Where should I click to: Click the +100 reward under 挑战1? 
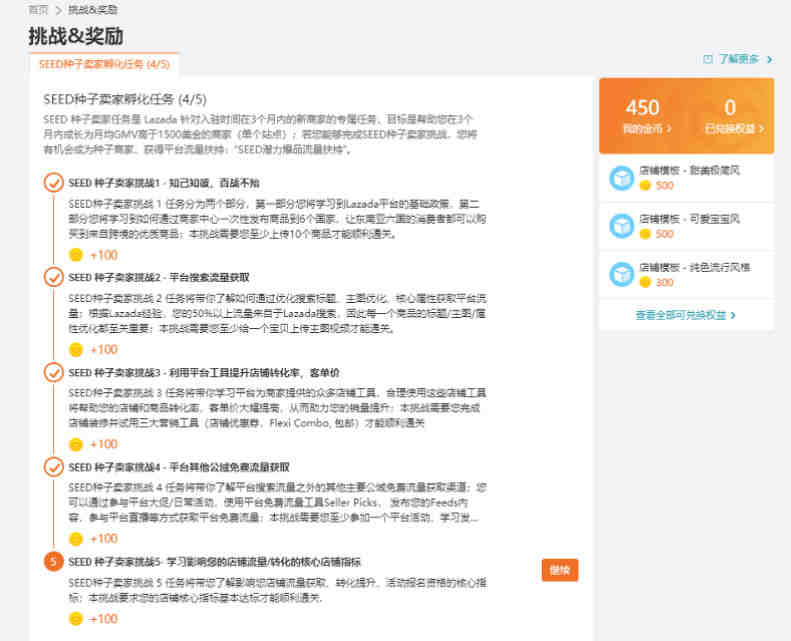coord(103,255)
